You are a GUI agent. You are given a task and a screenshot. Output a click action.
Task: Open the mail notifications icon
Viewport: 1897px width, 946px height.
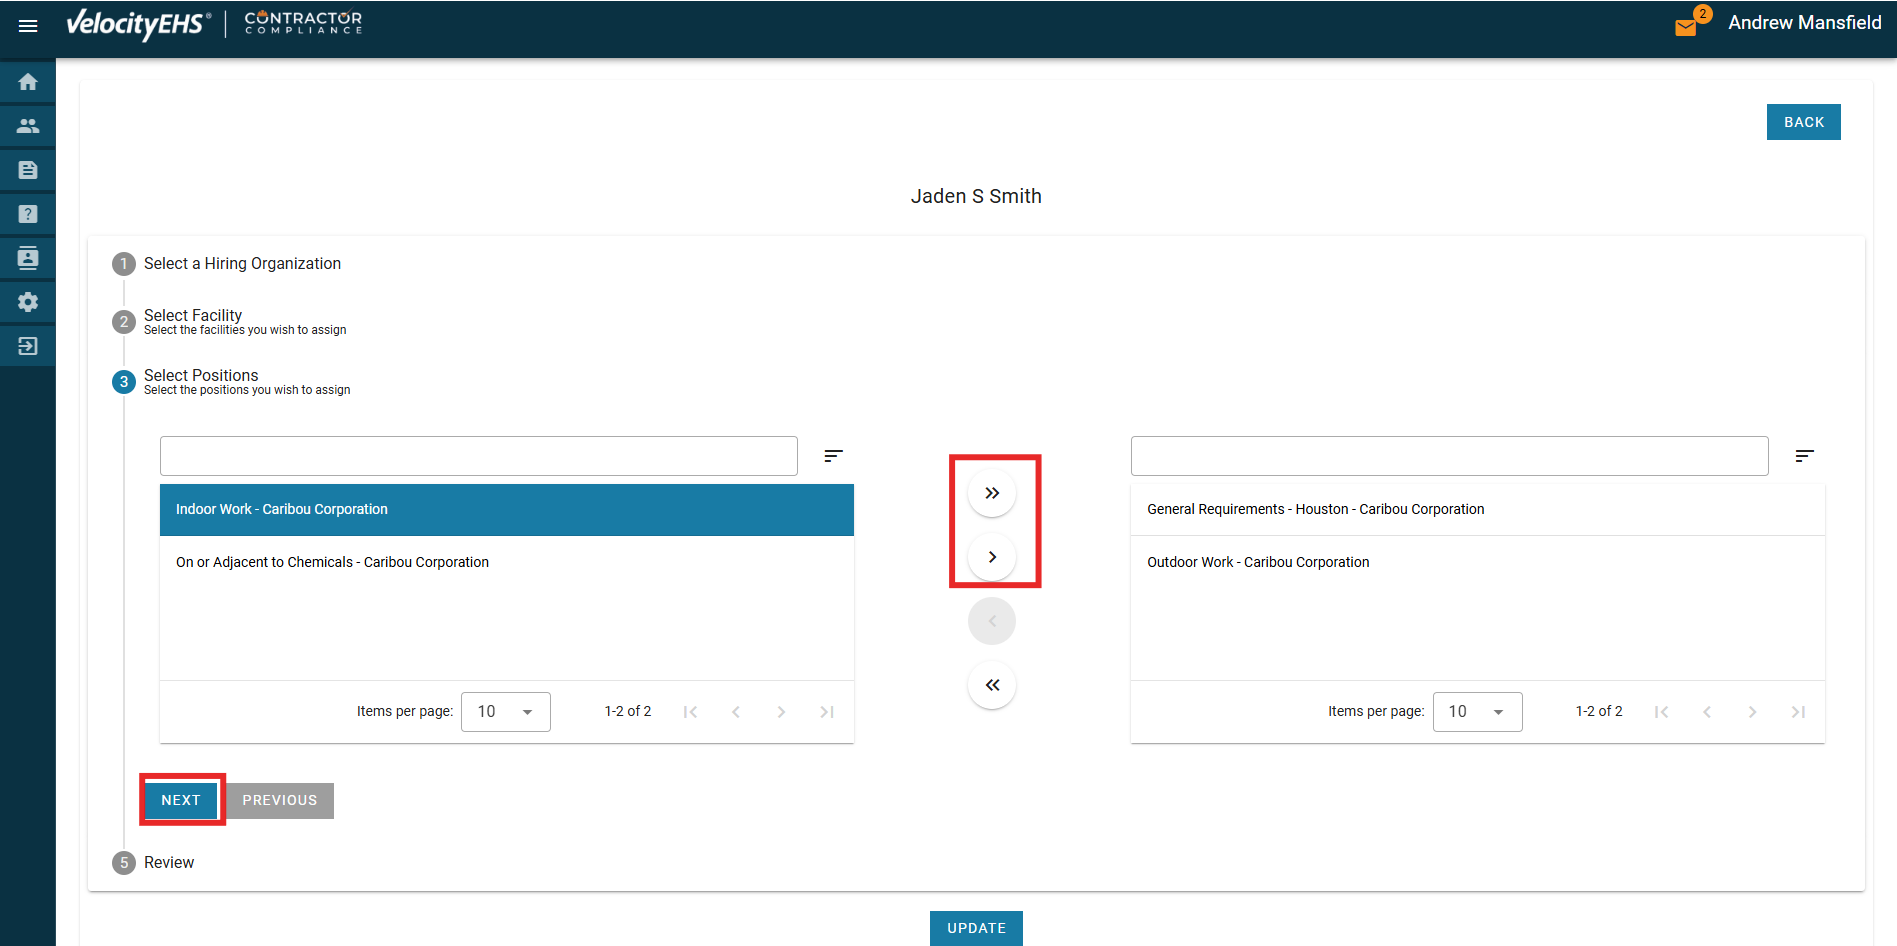click(1686, 26)
